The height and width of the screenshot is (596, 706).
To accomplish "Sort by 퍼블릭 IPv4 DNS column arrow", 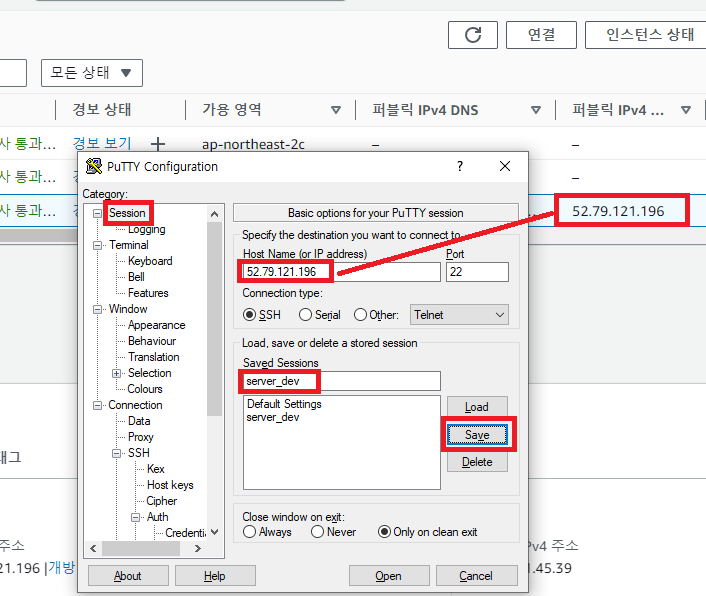I will click(x=536, y=110).
